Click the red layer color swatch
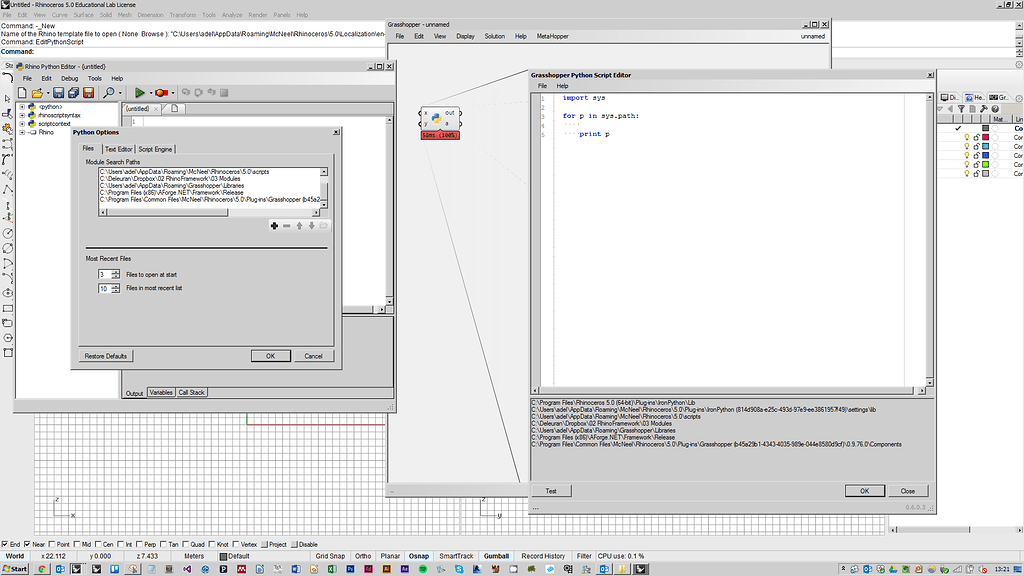Viewport: 1024px width, 576px height. 985,138
